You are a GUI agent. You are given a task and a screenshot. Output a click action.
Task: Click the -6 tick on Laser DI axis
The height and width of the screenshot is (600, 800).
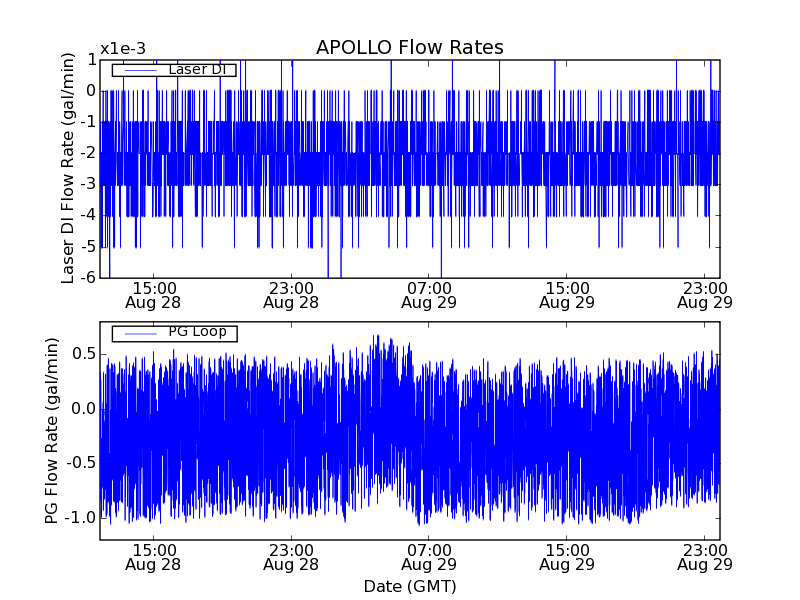88,277
